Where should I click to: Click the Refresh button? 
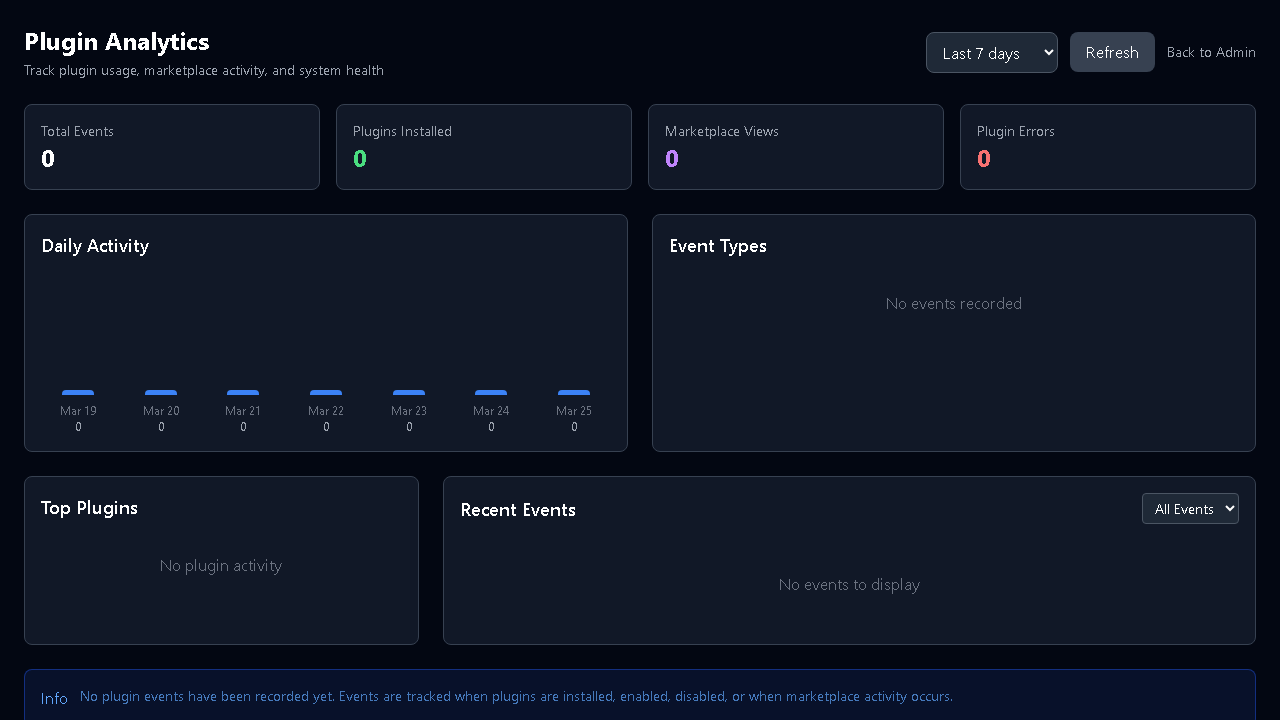(1112, 52)
